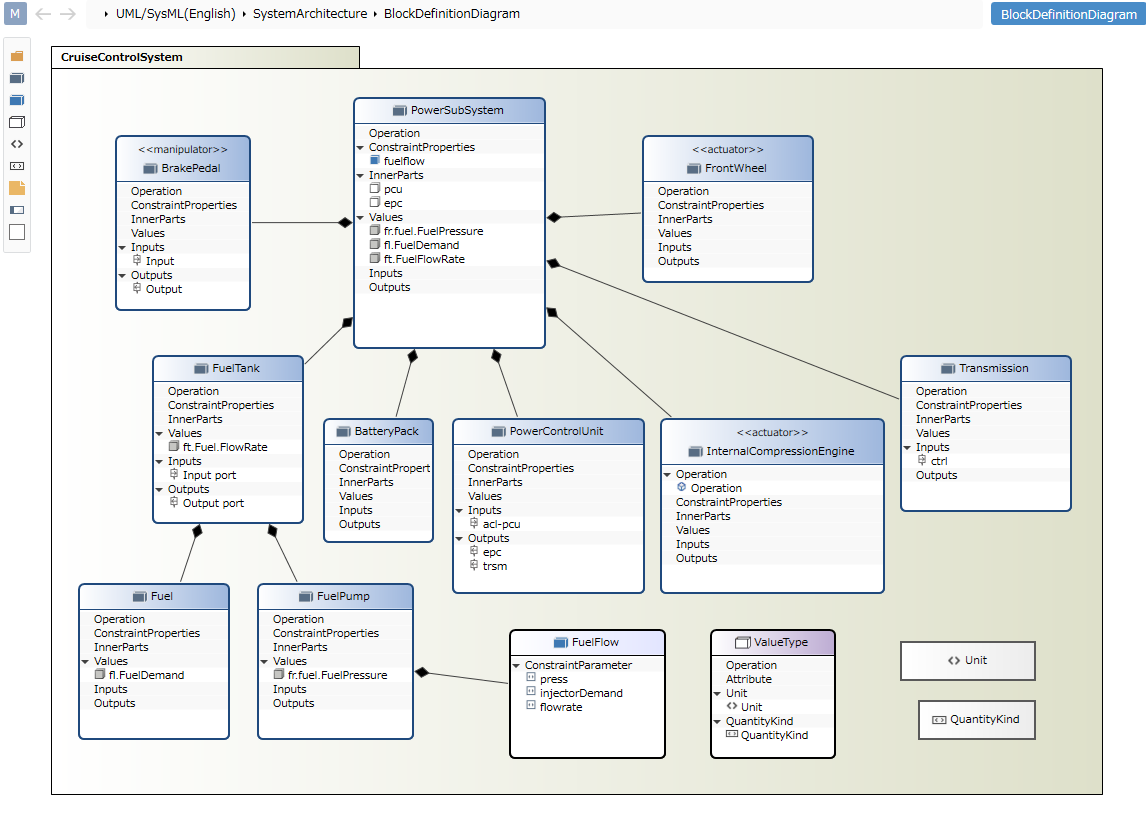Collapse Values section in FuelPump
Screen dimensions: 1146x817
coord(264,661)
